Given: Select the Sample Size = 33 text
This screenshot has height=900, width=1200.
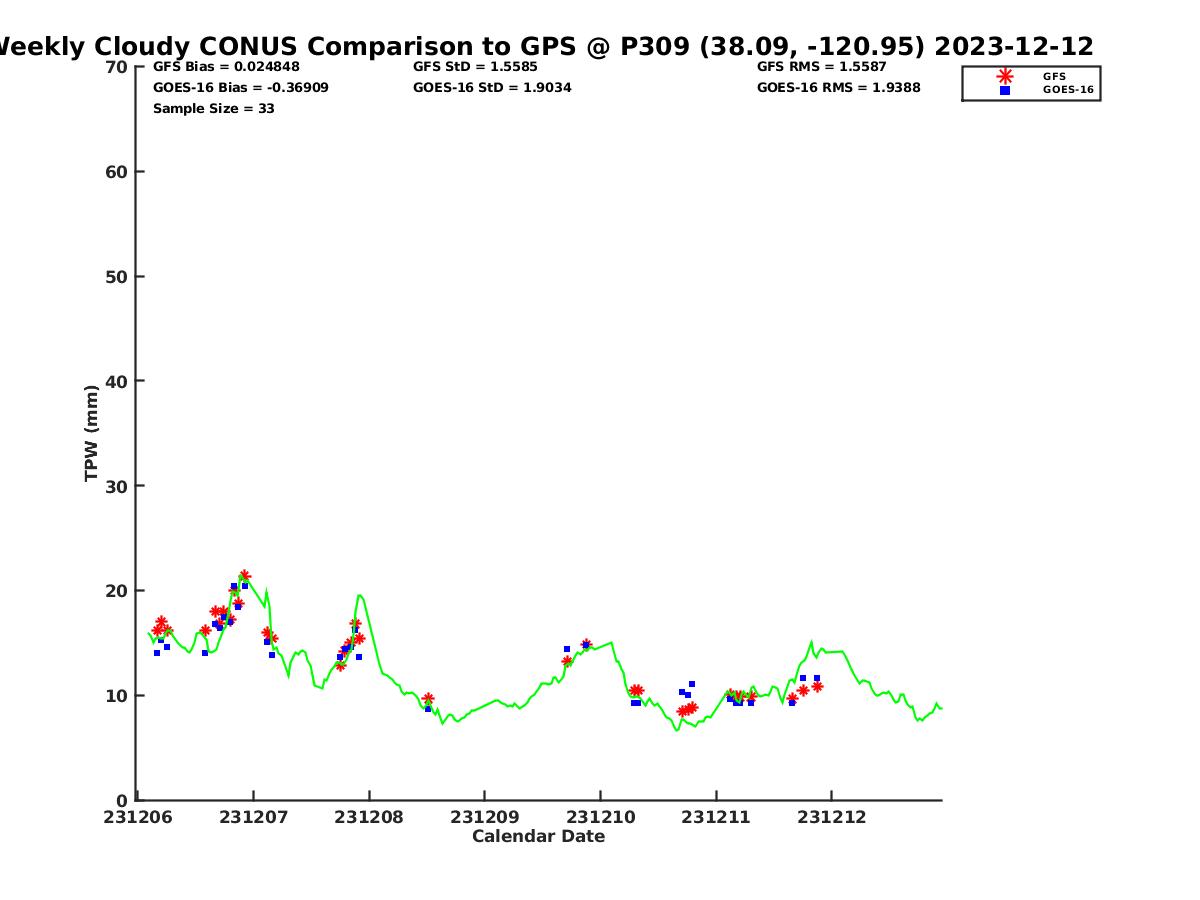Looking at the screenshot, I should [213, 108].
